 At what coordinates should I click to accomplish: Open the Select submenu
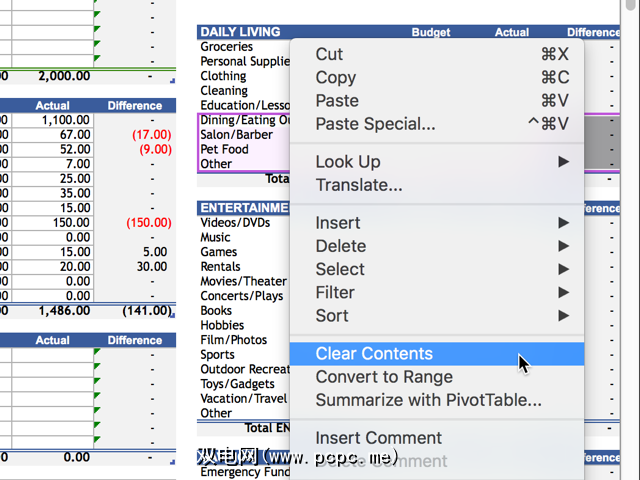pos(437,269)
